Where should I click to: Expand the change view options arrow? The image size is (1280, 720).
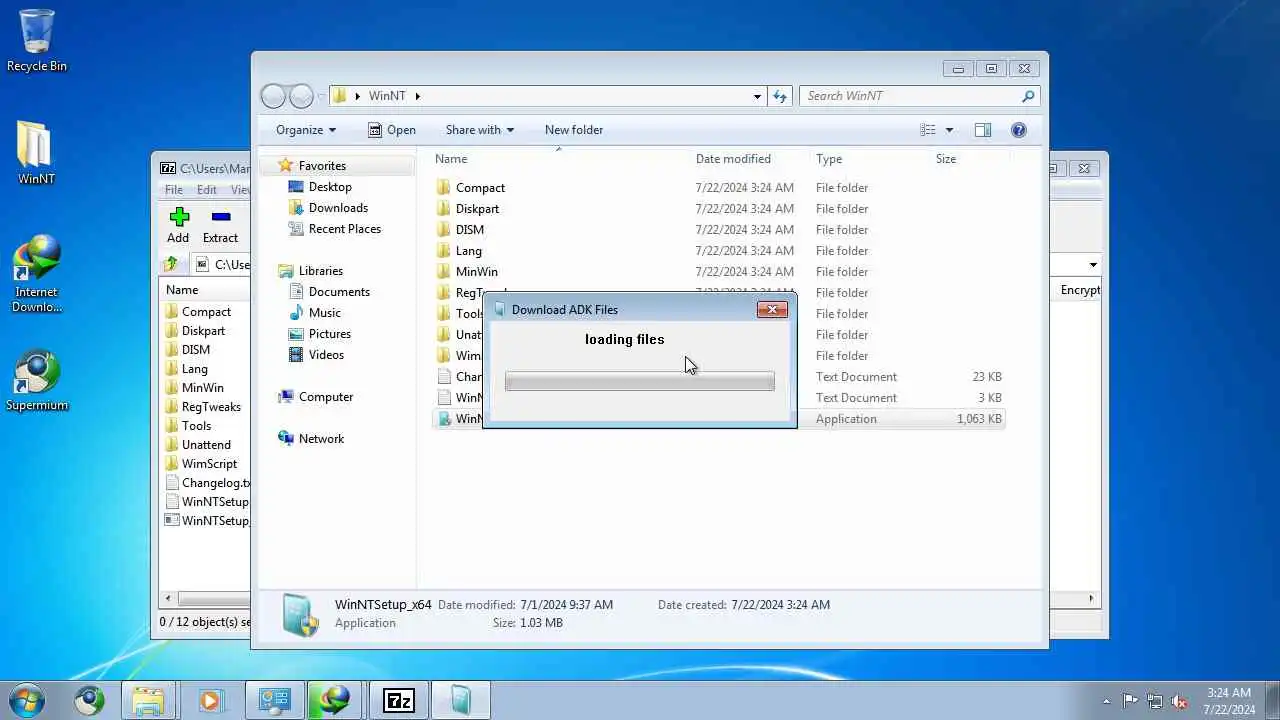(949, 130)
